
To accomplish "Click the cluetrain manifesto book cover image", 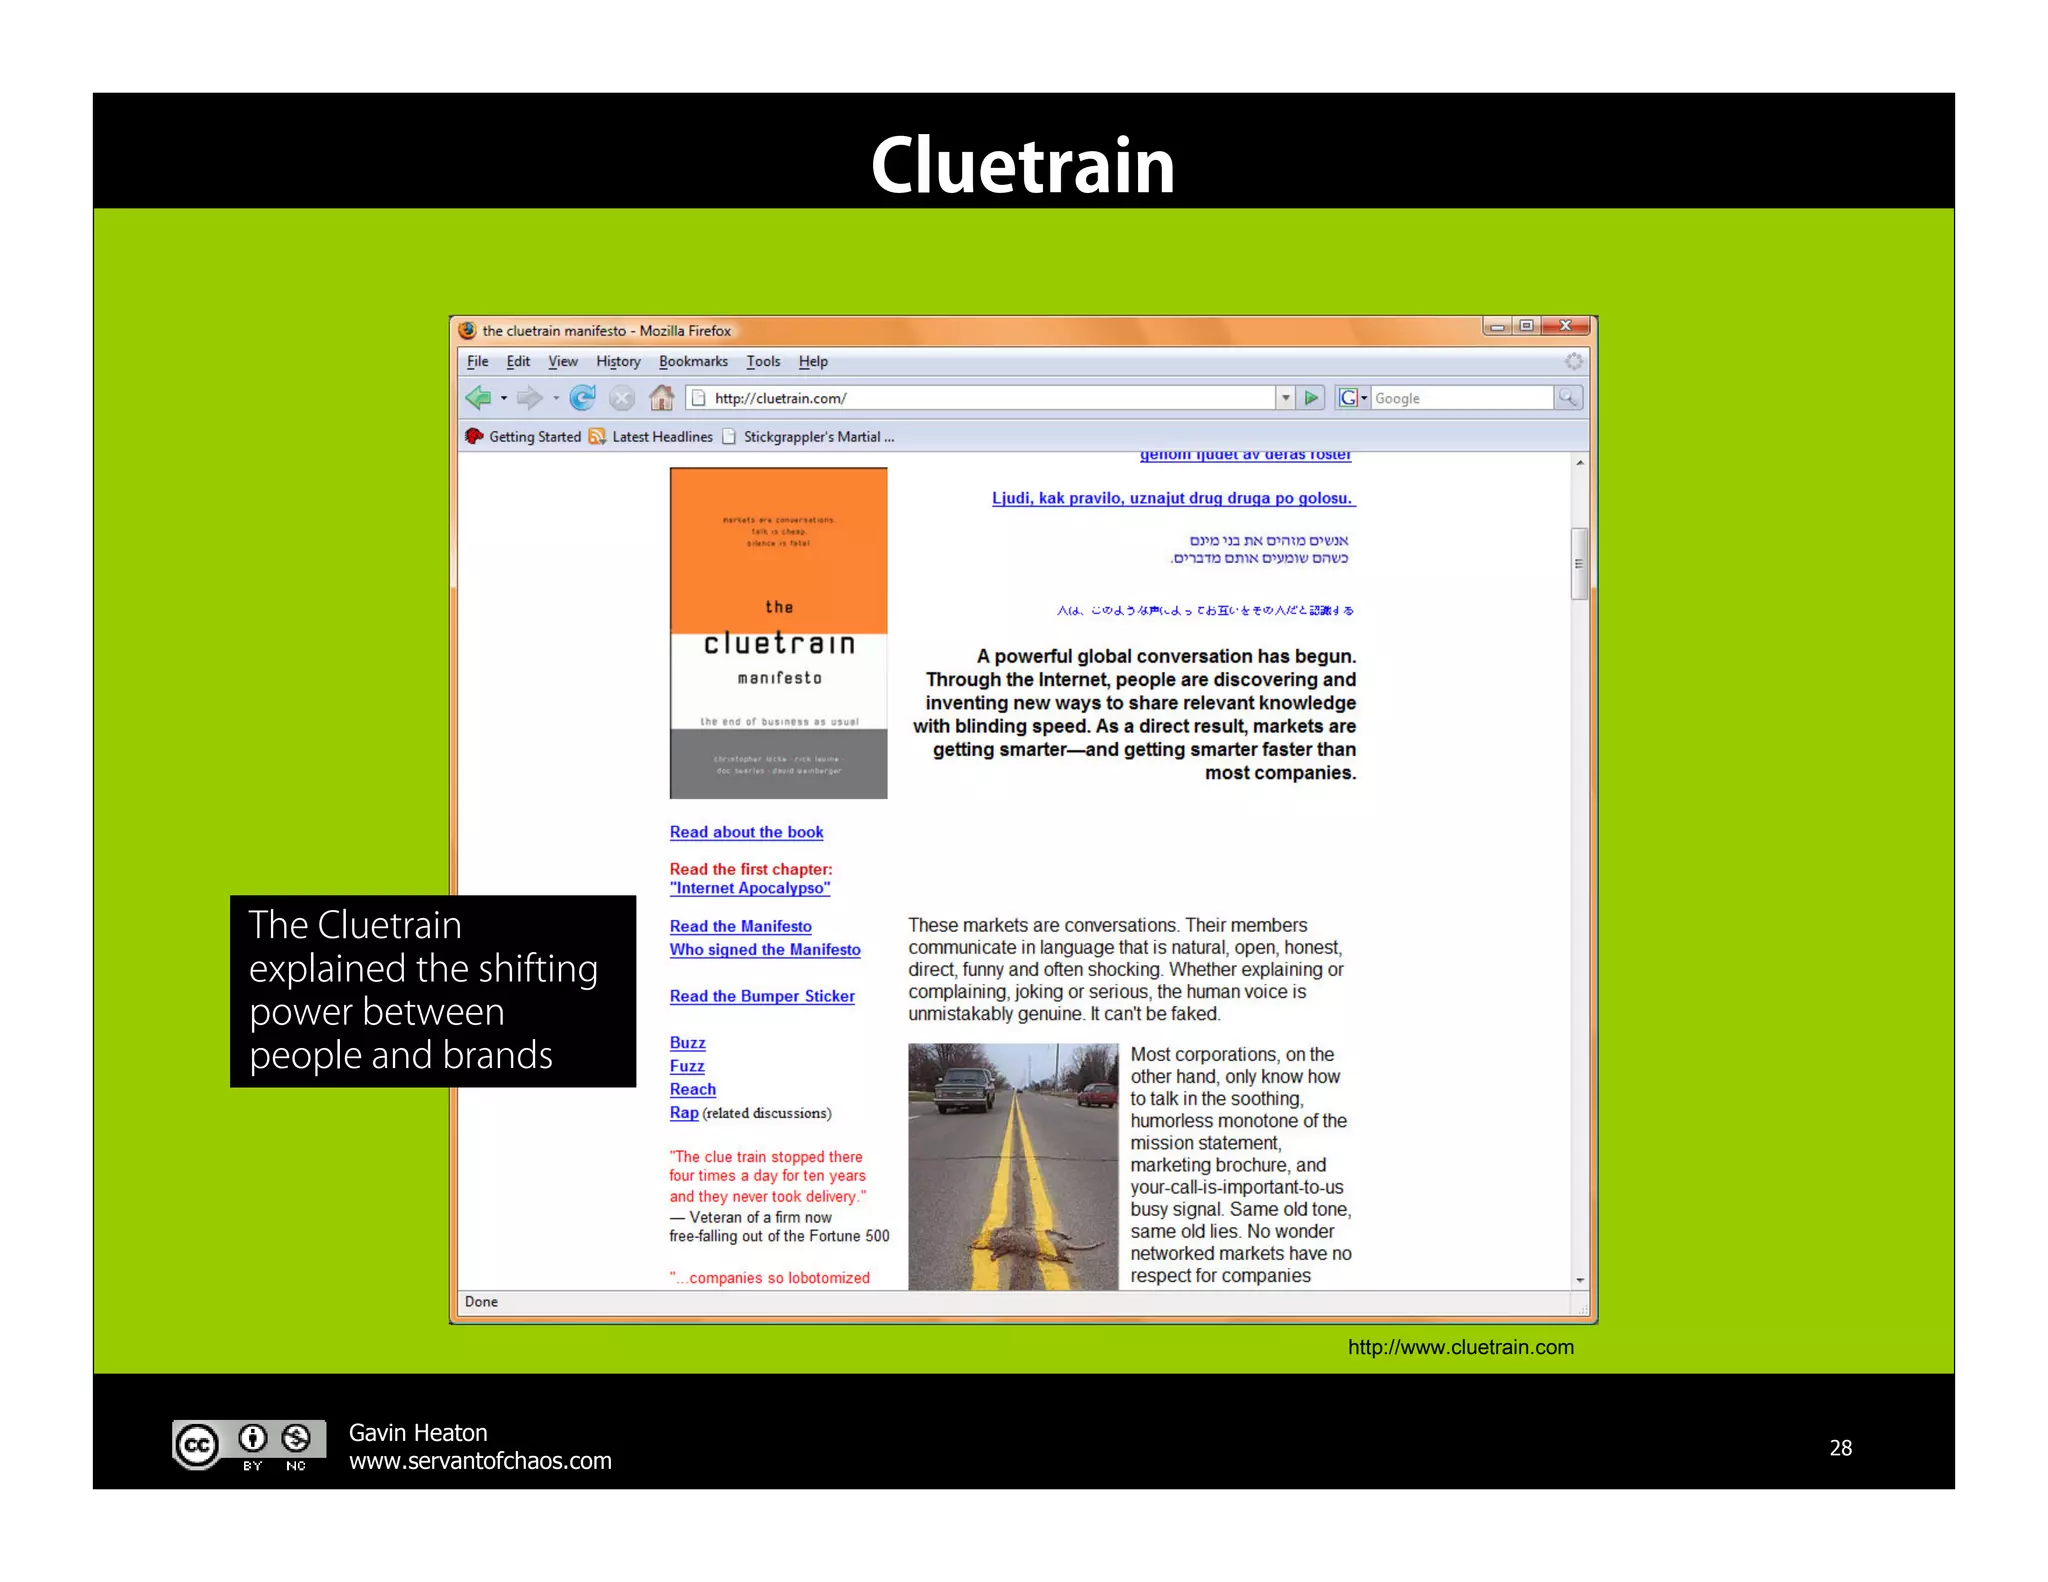I will [778, 633].
